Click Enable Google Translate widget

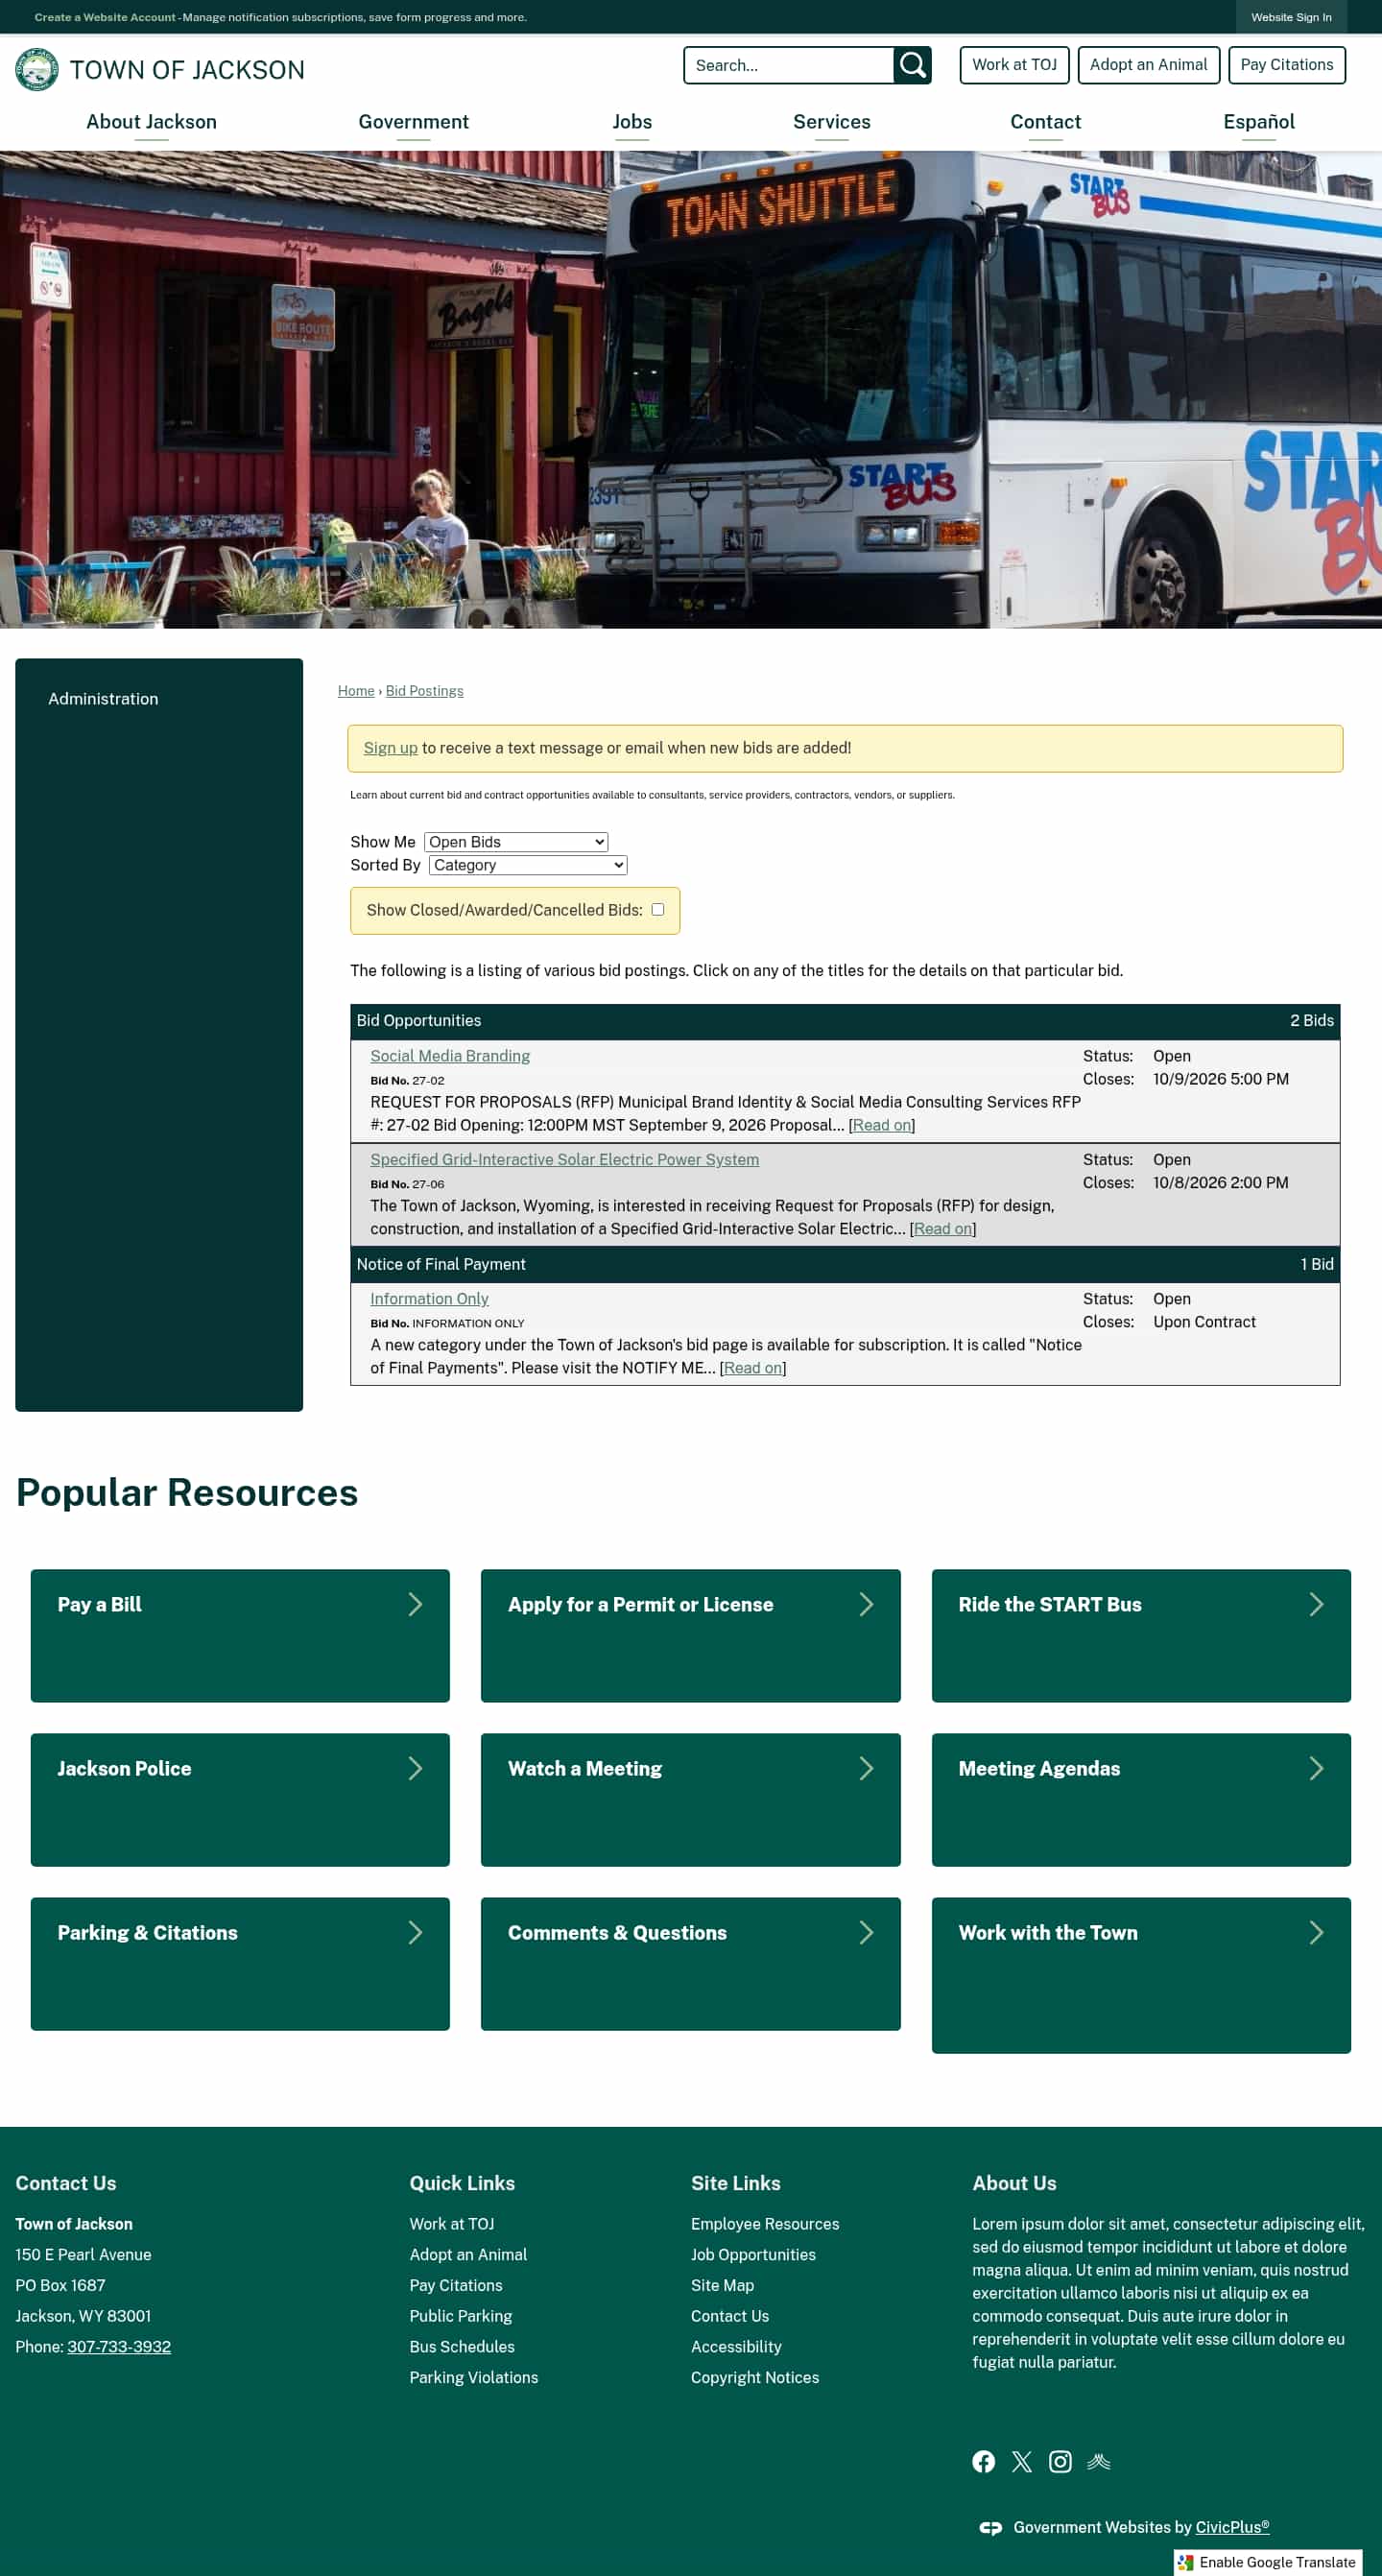coord(1267,2562)
